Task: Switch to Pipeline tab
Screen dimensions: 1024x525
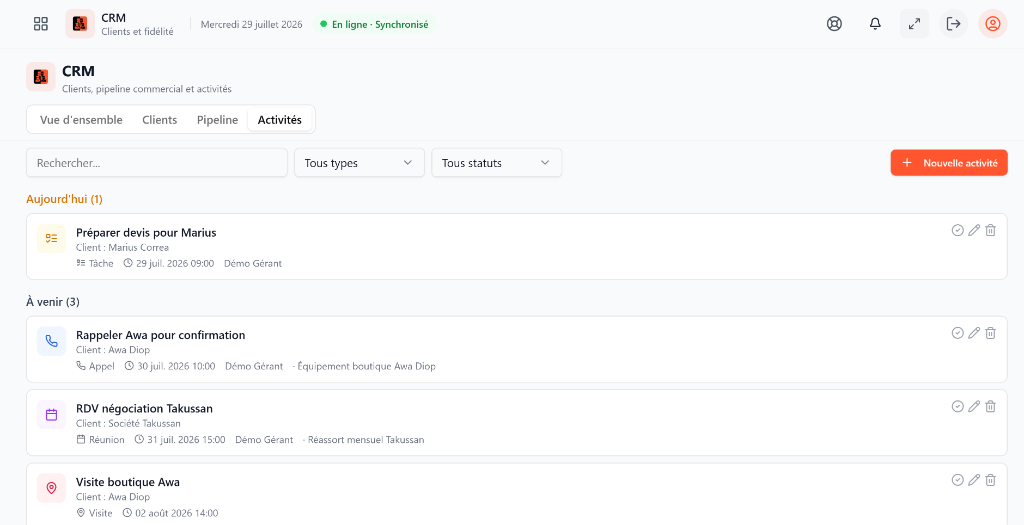Action: (x=217, y=120)
